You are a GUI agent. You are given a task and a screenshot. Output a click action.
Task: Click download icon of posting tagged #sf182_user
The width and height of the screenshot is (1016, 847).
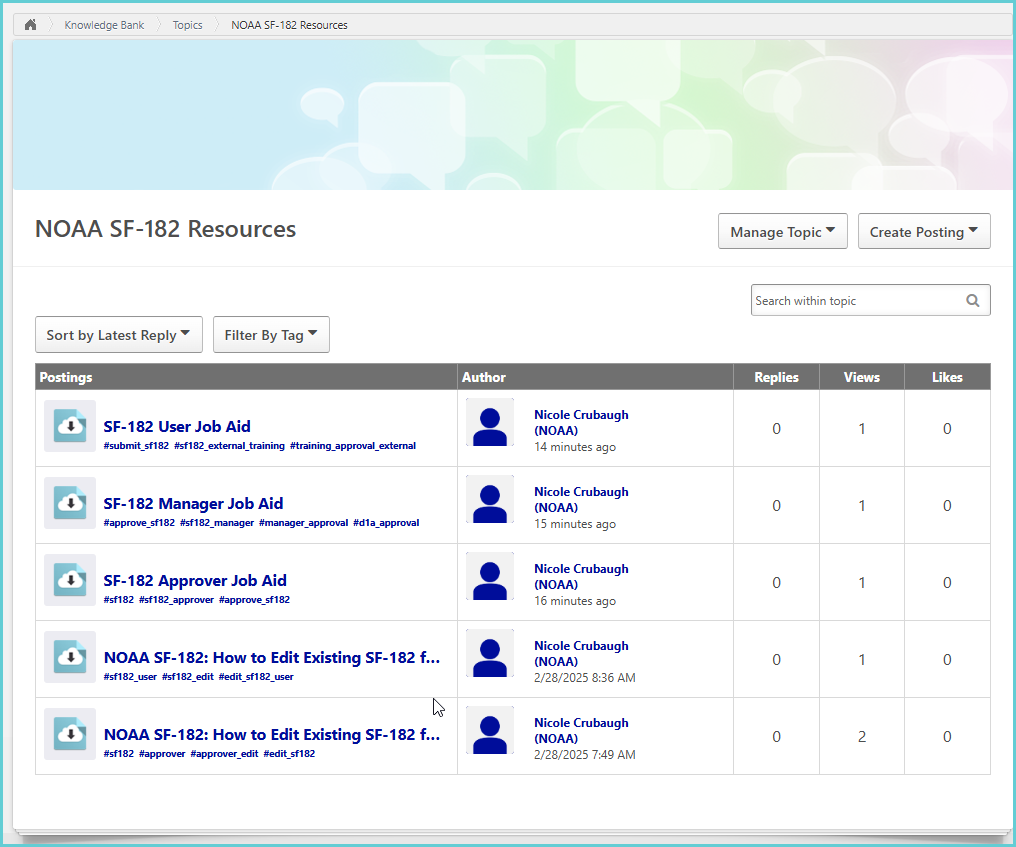click(70, 657)
